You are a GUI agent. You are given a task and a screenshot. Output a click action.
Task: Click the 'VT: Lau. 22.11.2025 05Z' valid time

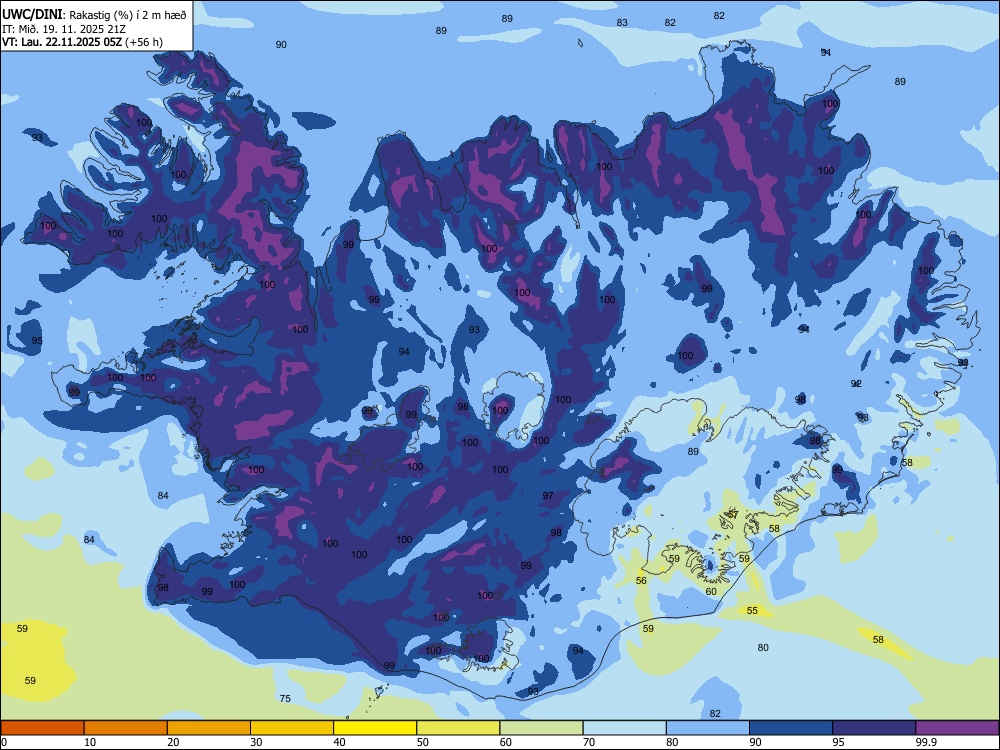(62, 42)
